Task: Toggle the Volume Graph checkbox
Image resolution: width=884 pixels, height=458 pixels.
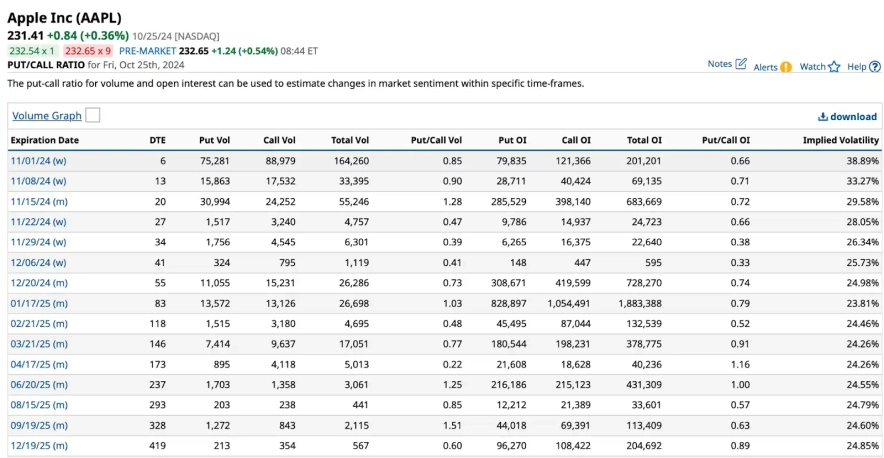Action: click(x=93, y=116)
